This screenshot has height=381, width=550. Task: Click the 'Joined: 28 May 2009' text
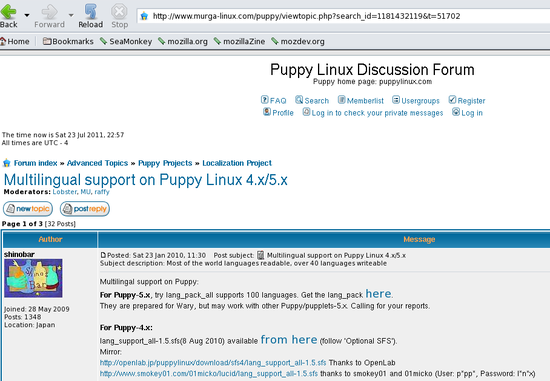[37, 309]
